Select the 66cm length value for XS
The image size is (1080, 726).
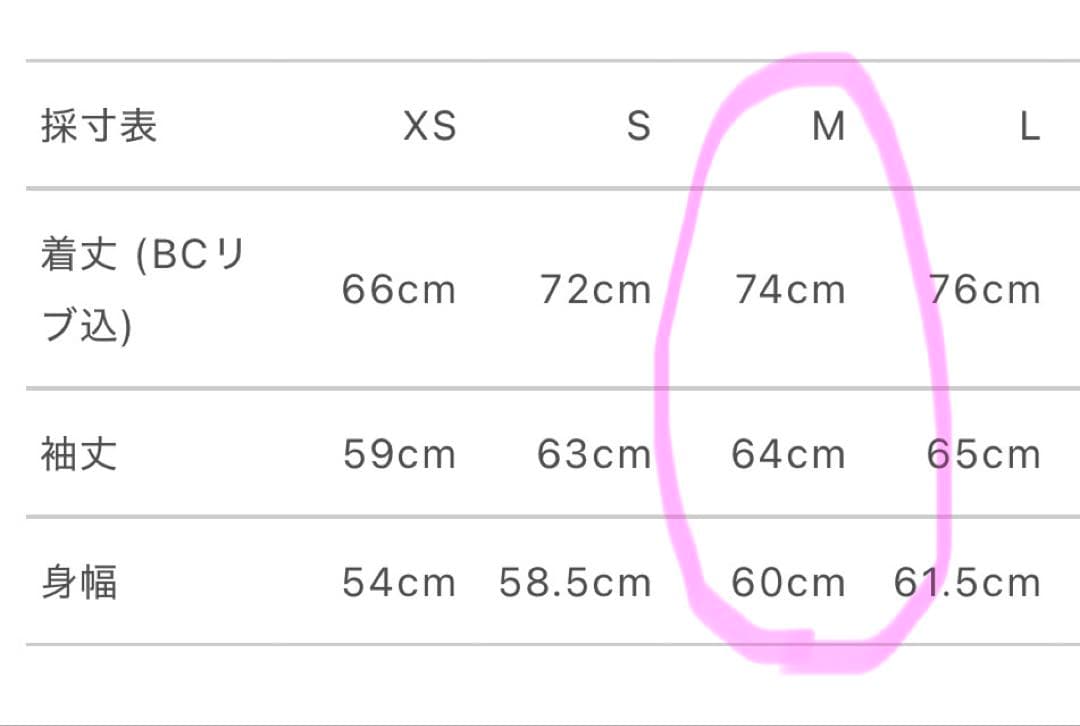point(399,290)
